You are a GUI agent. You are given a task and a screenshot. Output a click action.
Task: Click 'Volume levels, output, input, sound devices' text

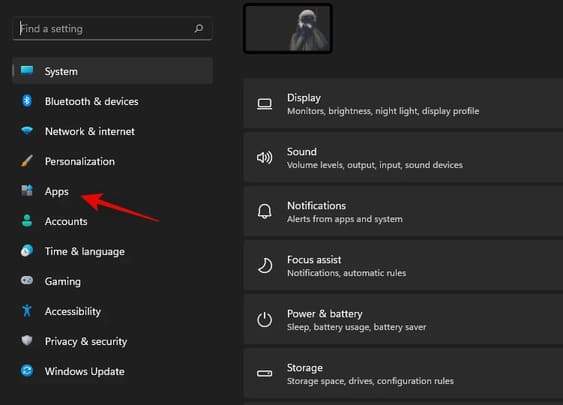click(x=375, y=165)
